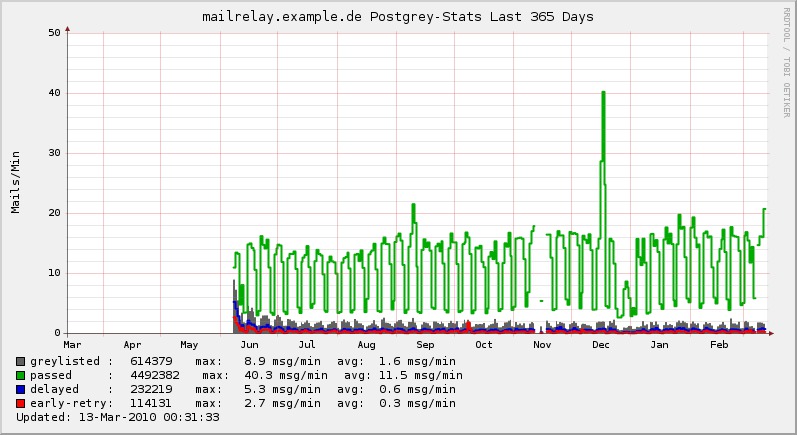The image size is (797, 435).
Task: Click the y-axis value 20
Action: [x=54, y=213]
